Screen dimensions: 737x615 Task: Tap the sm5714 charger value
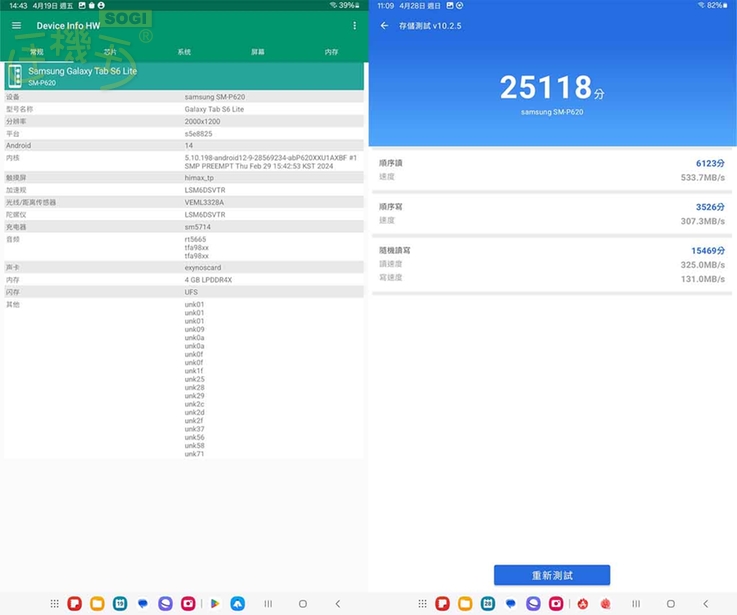197,227
